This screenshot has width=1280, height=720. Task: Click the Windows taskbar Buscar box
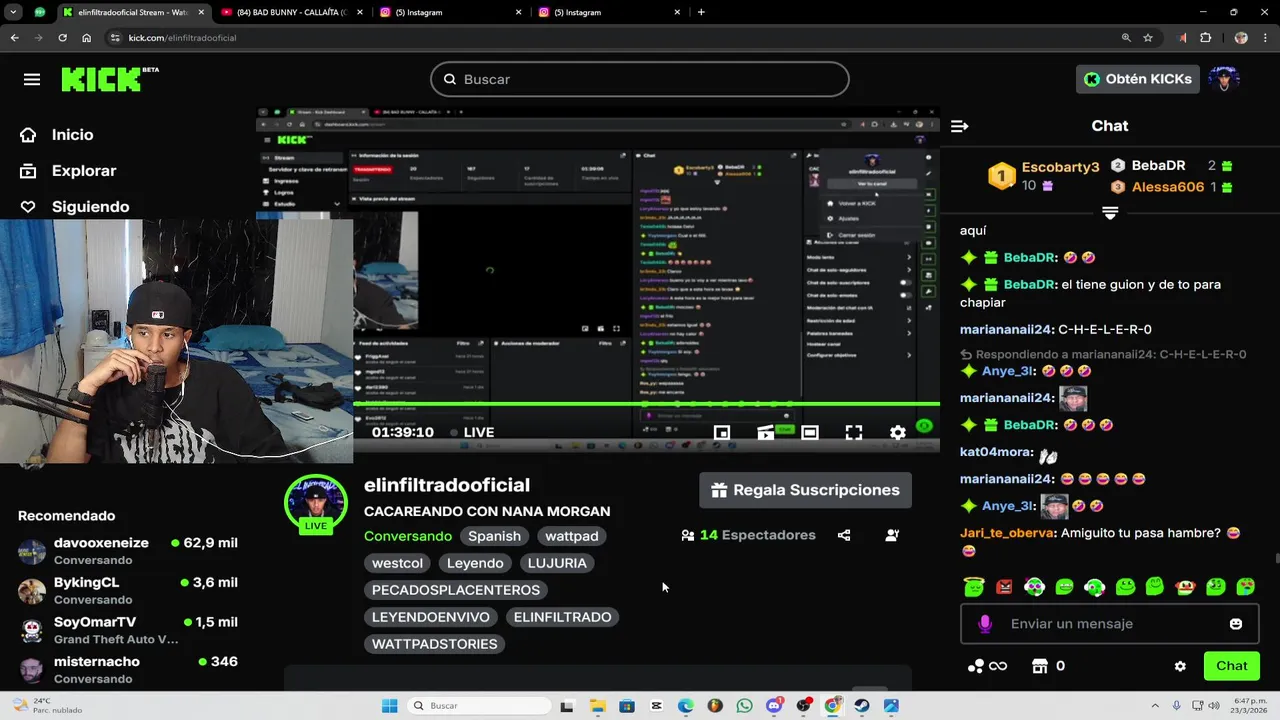[x=480, y=706]
